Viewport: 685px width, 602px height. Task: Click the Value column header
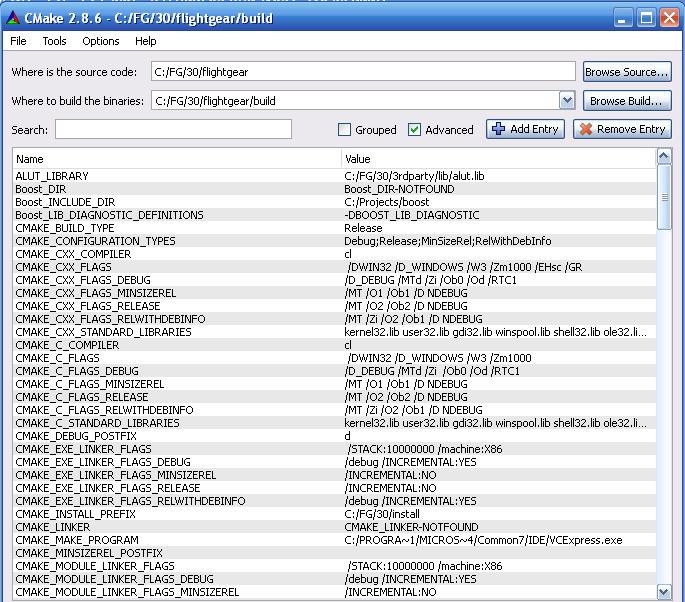click(x=498, y=159)
